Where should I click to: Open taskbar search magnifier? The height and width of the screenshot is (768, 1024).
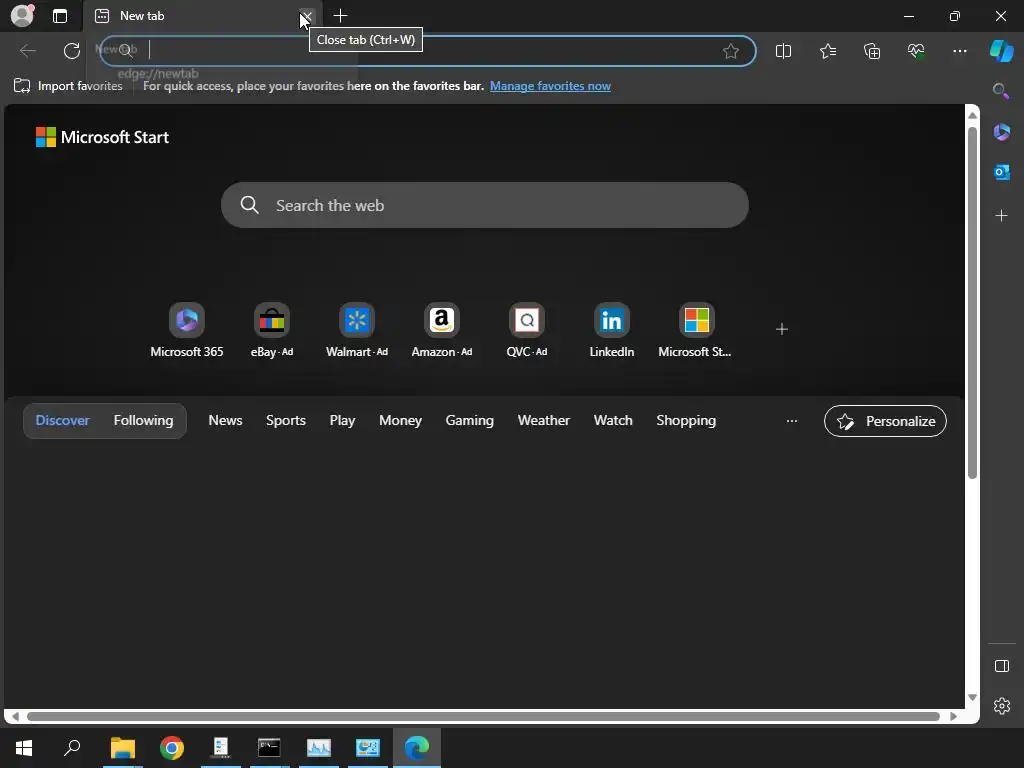[x=72, y=748]
